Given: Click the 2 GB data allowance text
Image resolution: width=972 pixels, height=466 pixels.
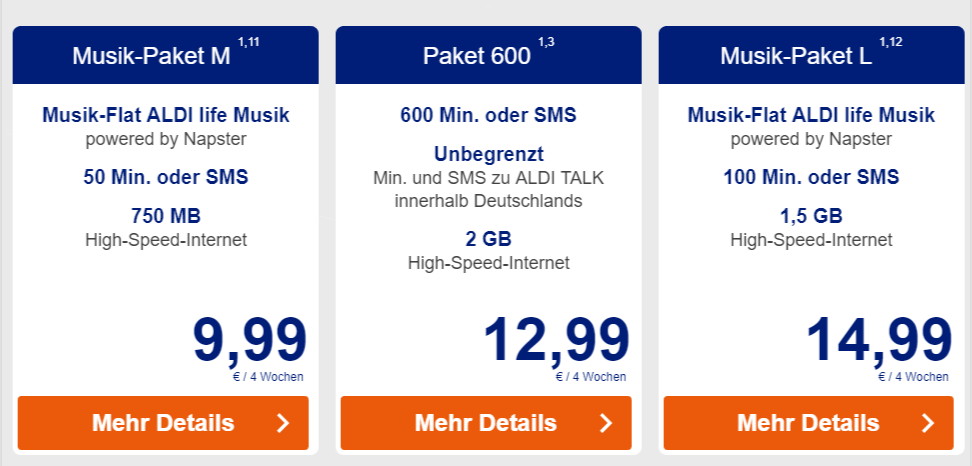Looking at the screenshot, I should coord(488,239).
